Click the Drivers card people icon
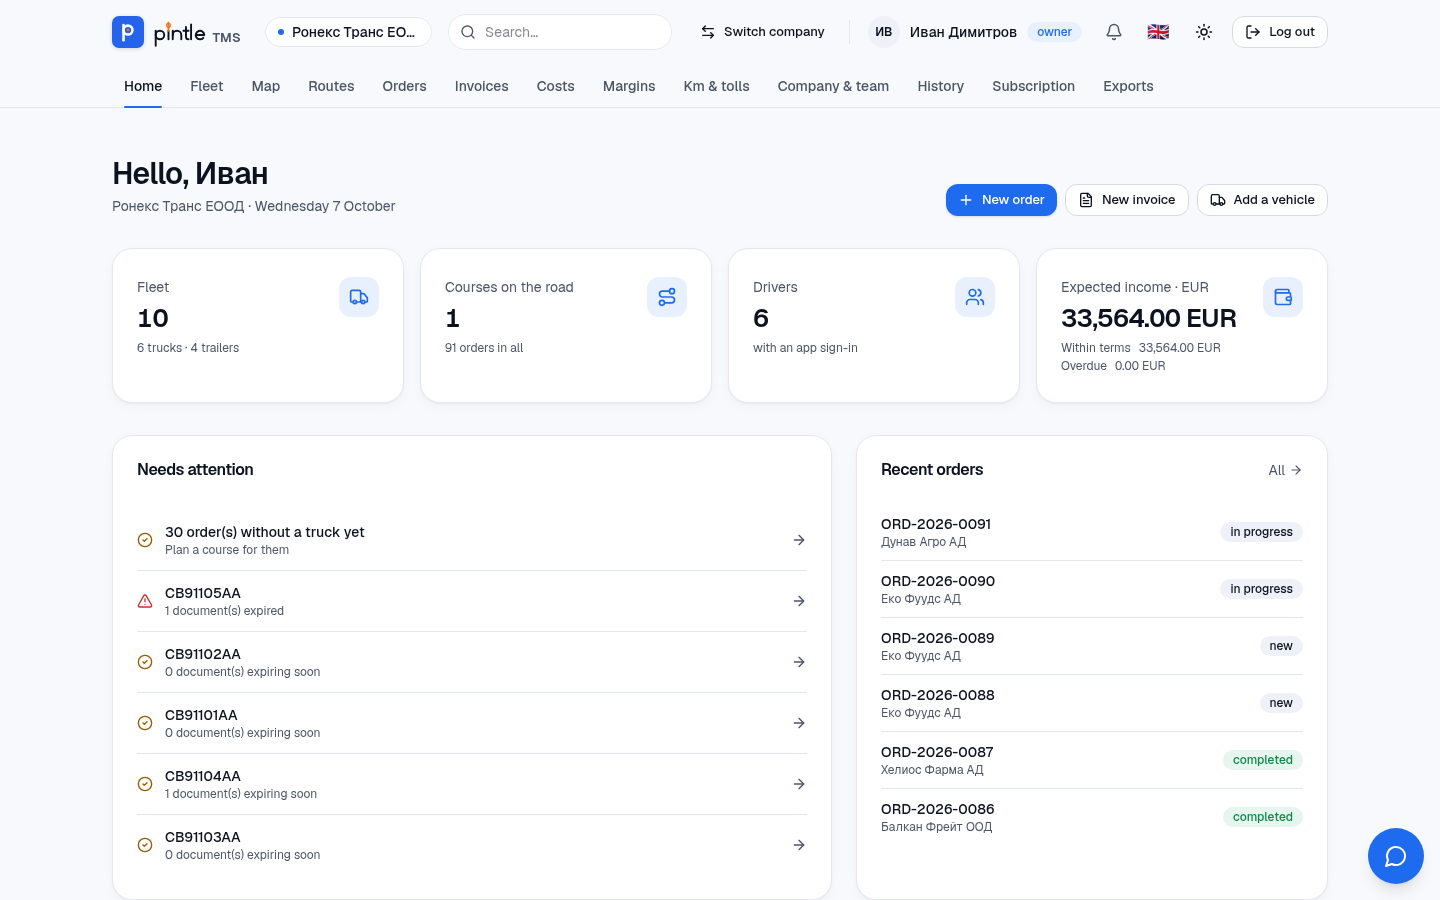The image size is (1440, 900). tap(975, 297)
